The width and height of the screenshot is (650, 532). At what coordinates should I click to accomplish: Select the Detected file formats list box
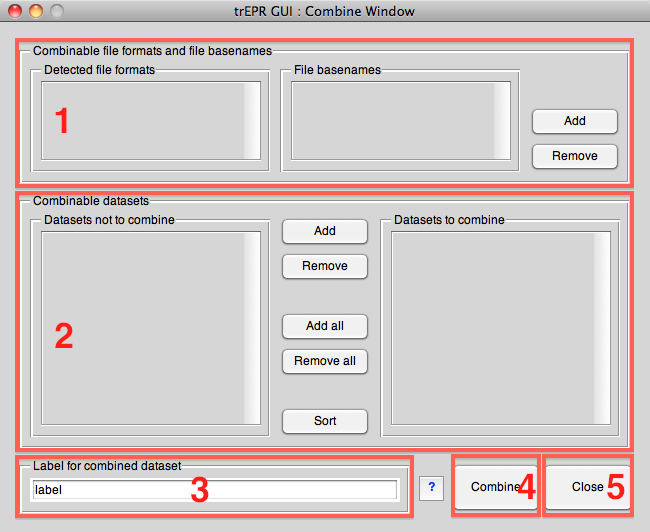coord(142,120)
